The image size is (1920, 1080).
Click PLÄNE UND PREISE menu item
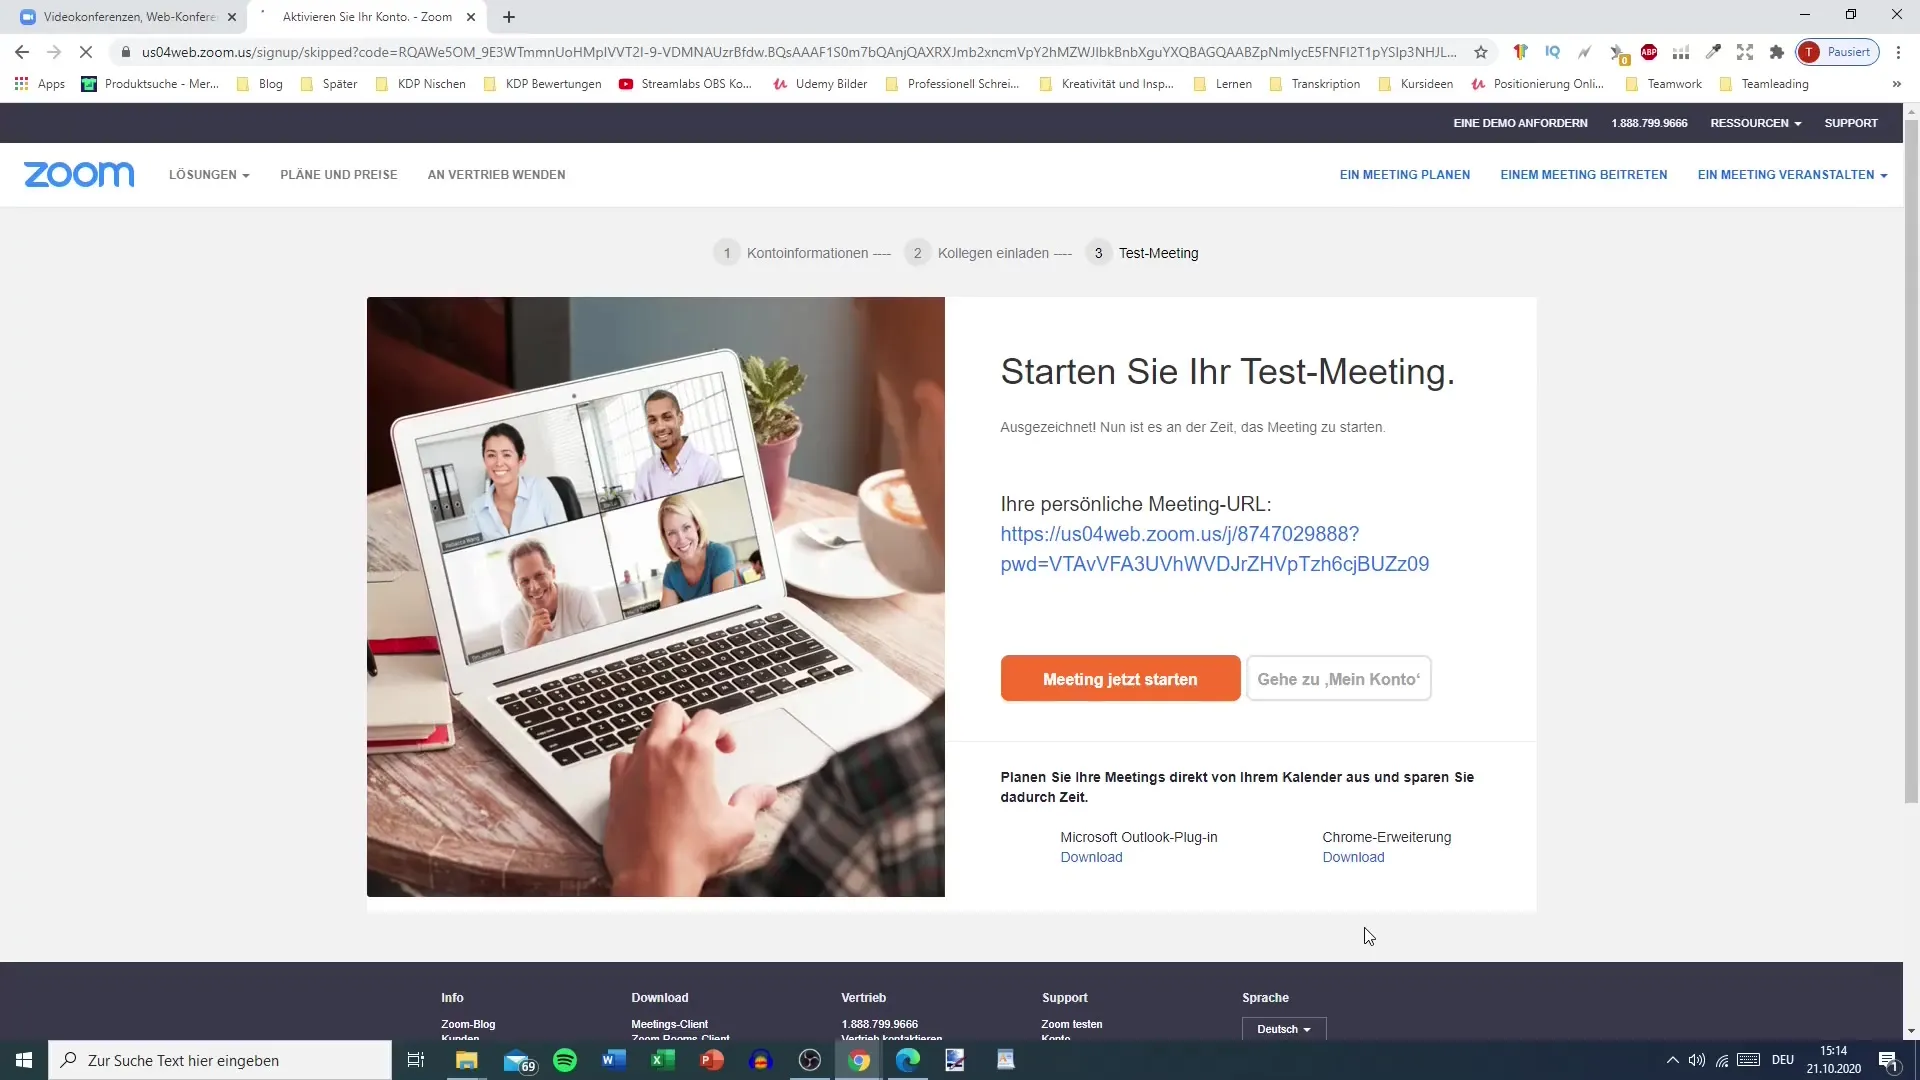pos(340,174)
